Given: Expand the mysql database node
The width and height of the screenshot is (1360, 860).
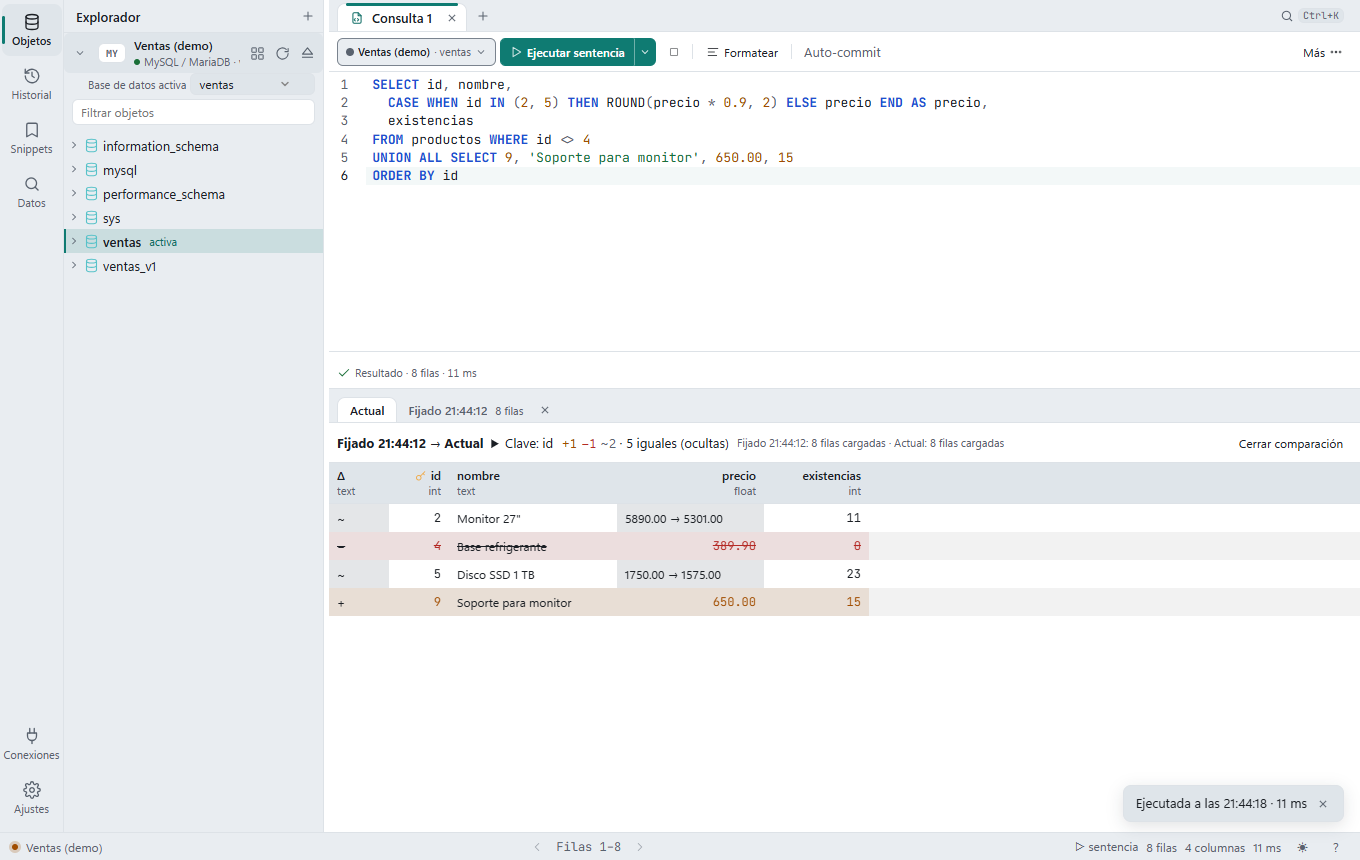Looking at the screenshot, I should [74, 170].
